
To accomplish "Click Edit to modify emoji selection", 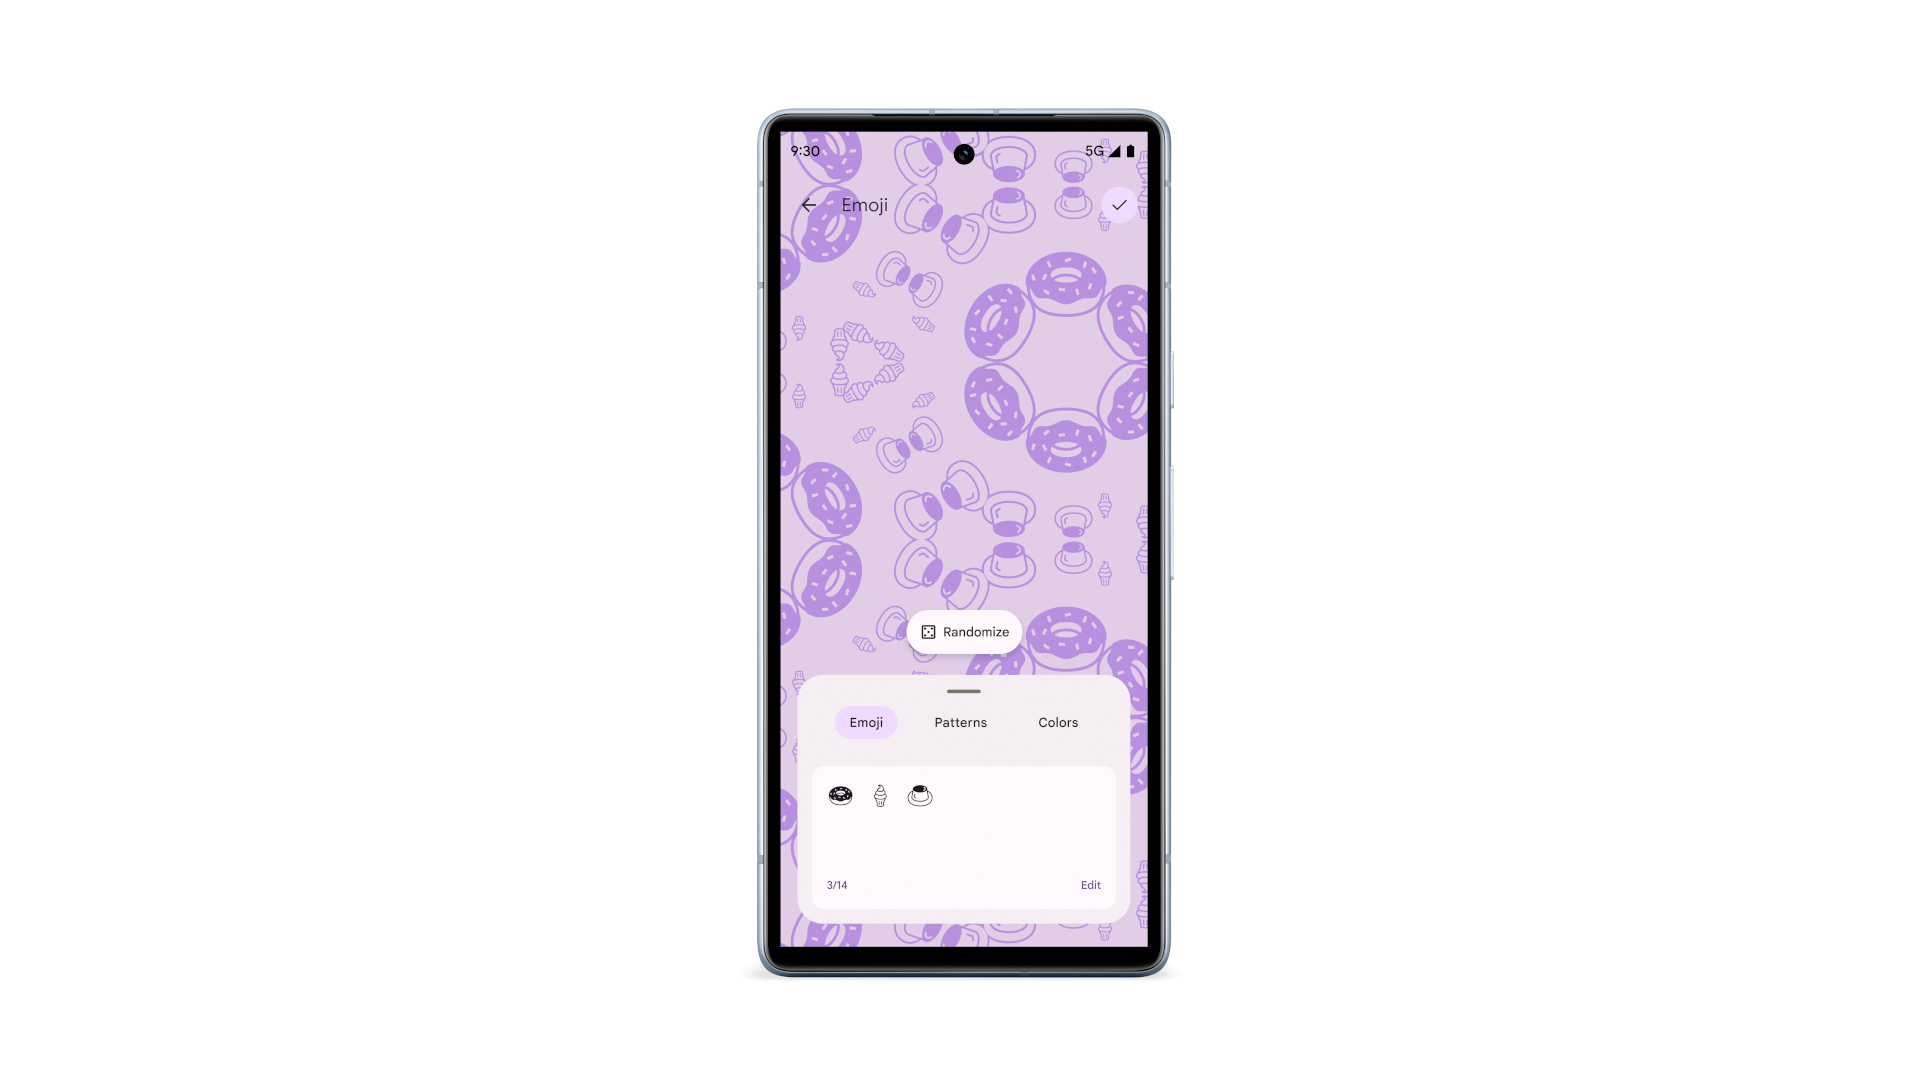I will click(x=1091, y=884).
